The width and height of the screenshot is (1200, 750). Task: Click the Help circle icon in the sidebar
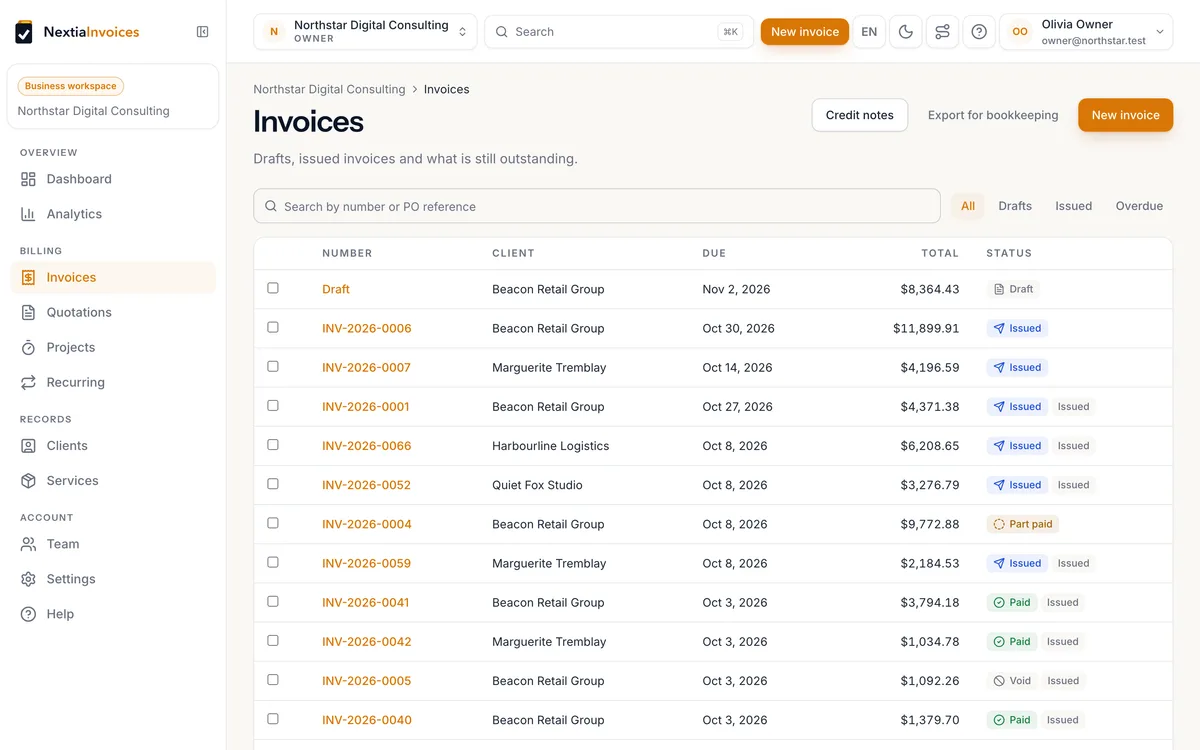click(28, 614)
